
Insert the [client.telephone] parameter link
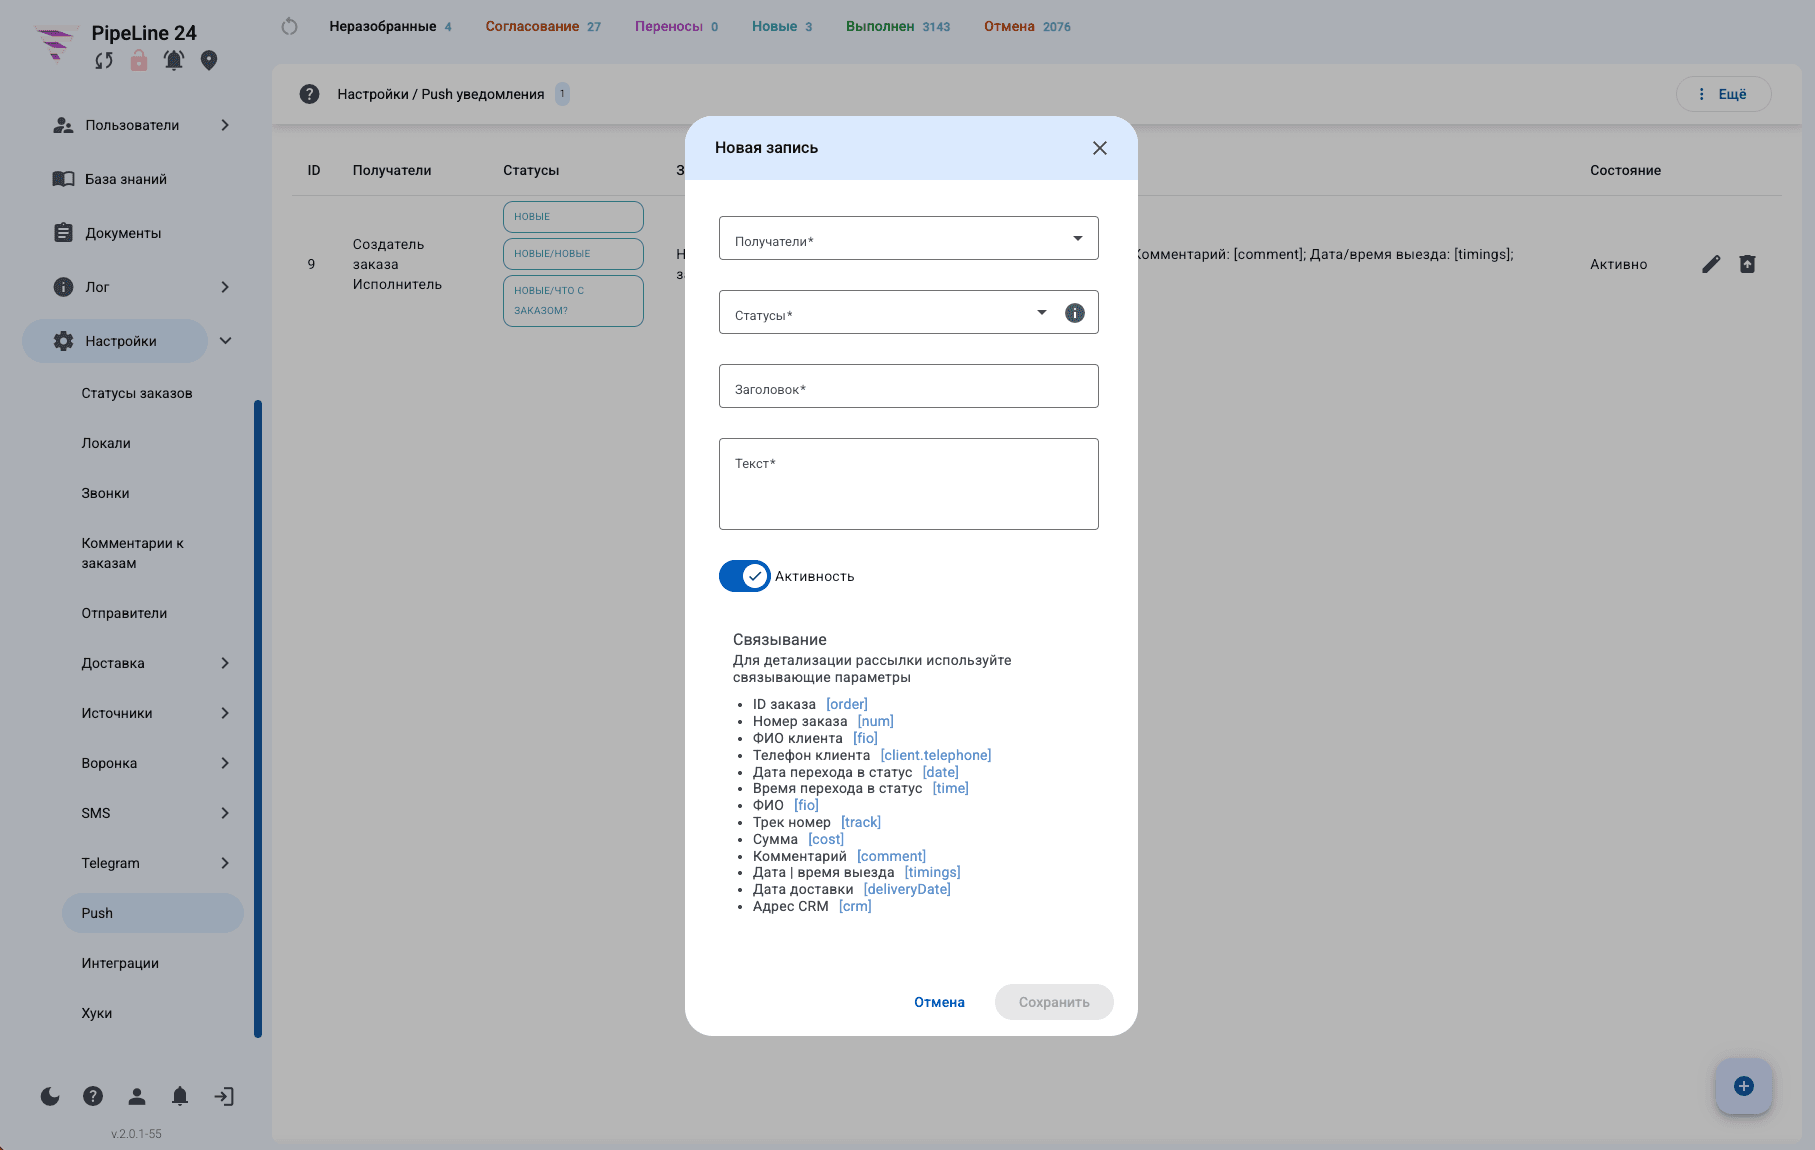click(936, 755)
